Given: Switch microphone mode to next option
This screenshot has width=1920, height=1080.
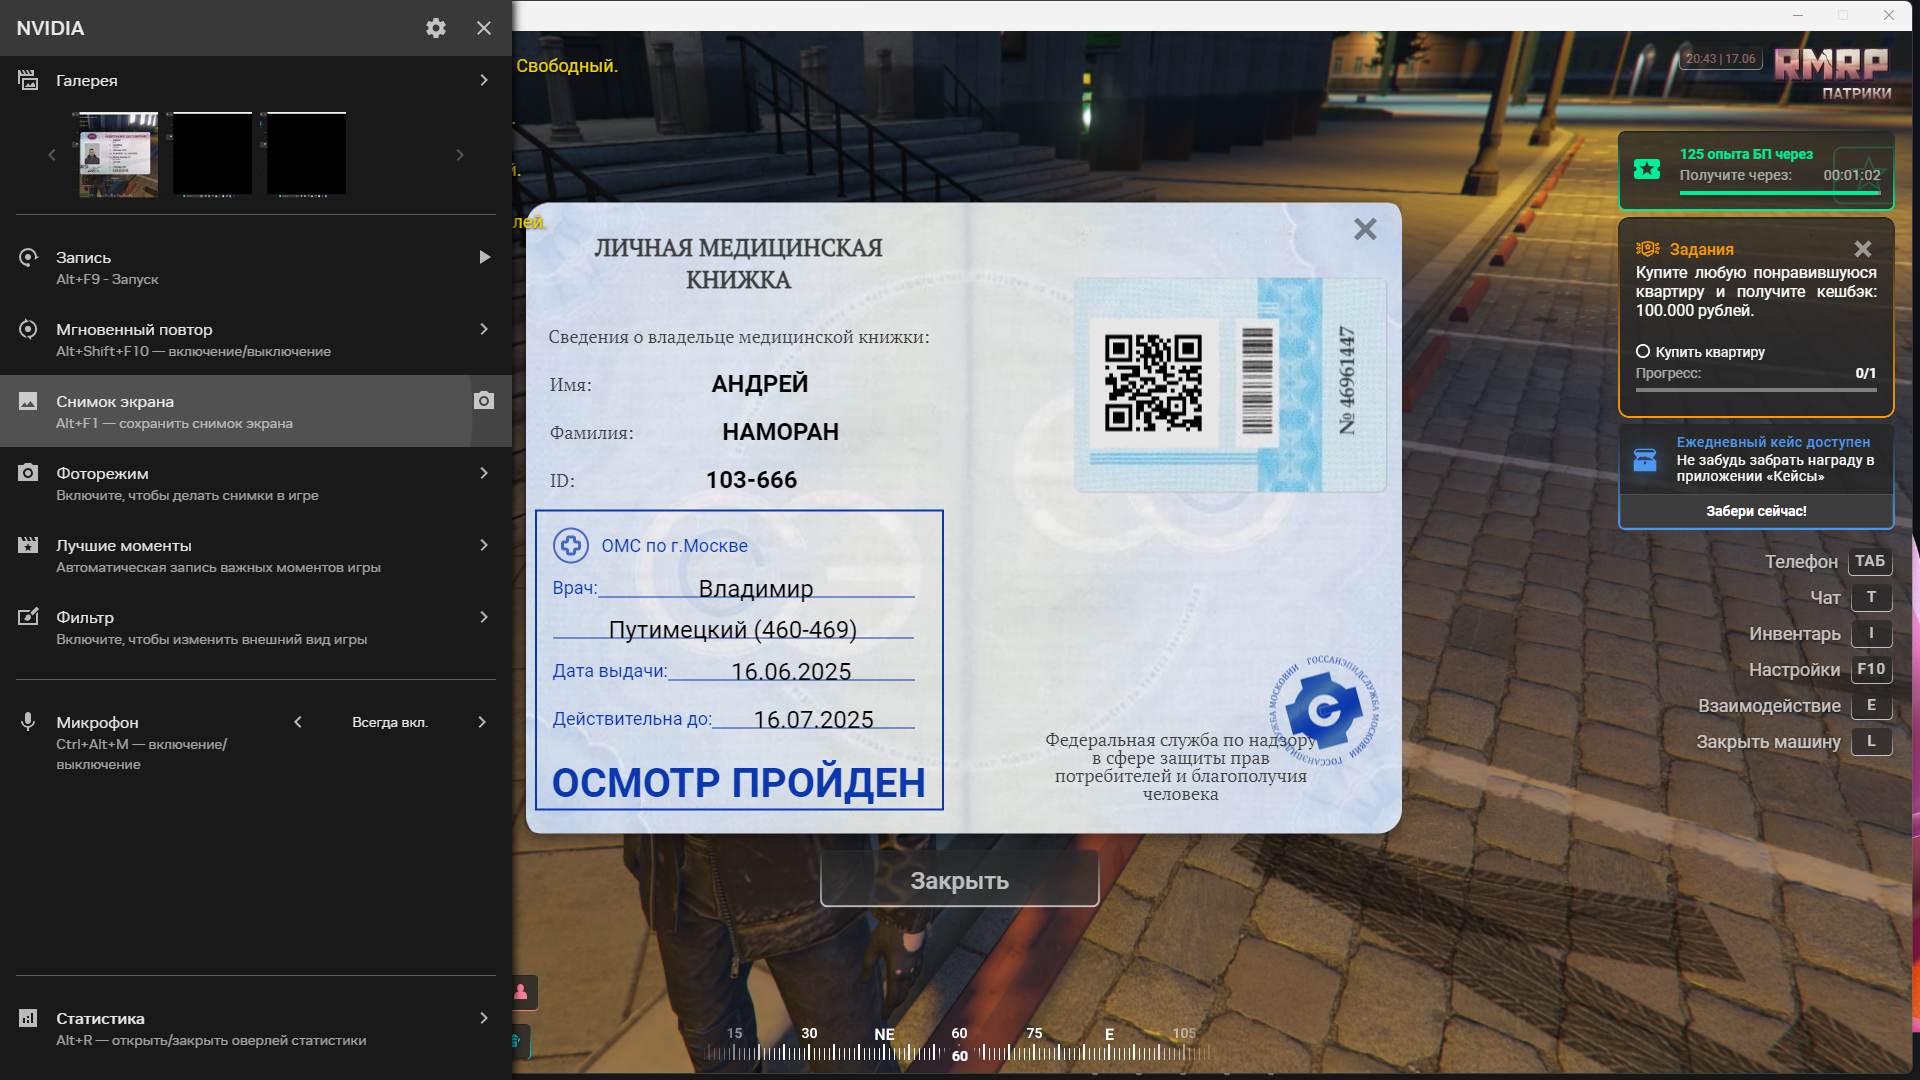Looking at the screenshot, I should pyautogui.click(x=482, y=722).
